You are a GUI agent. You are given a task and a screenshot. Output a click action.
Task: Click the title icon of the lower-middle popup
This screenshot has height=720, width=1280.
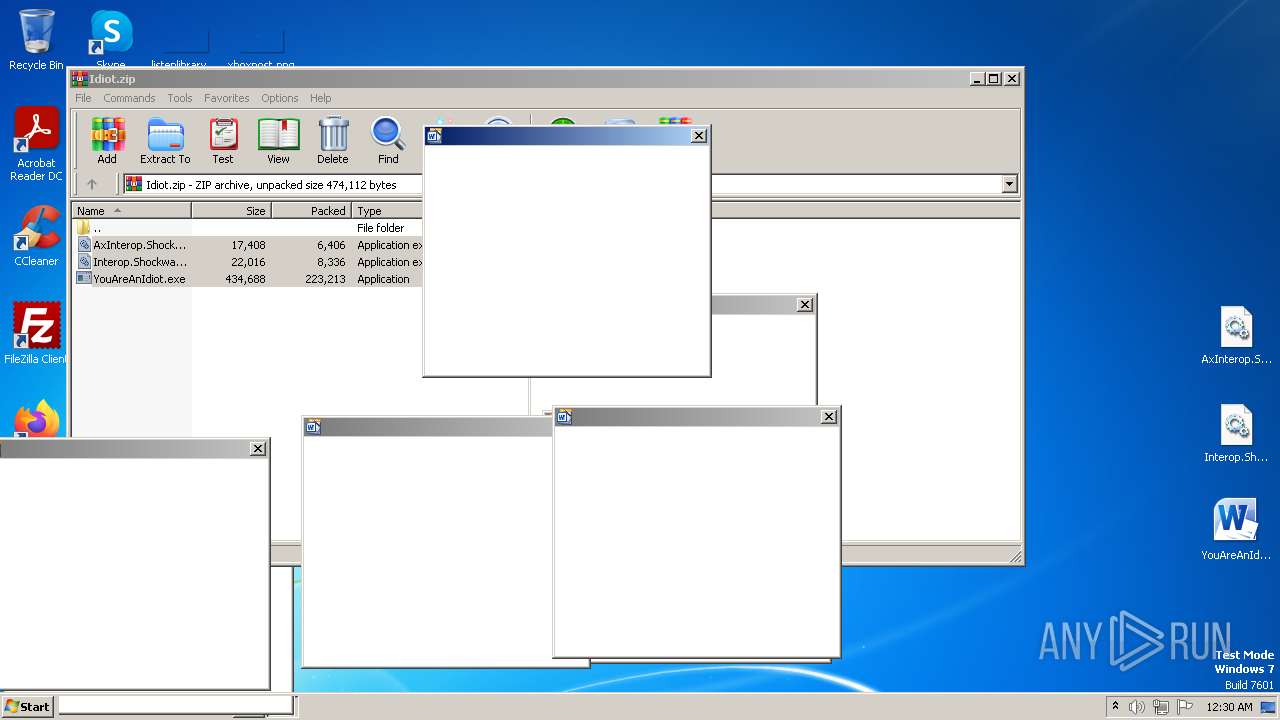[x=313, y=427]
